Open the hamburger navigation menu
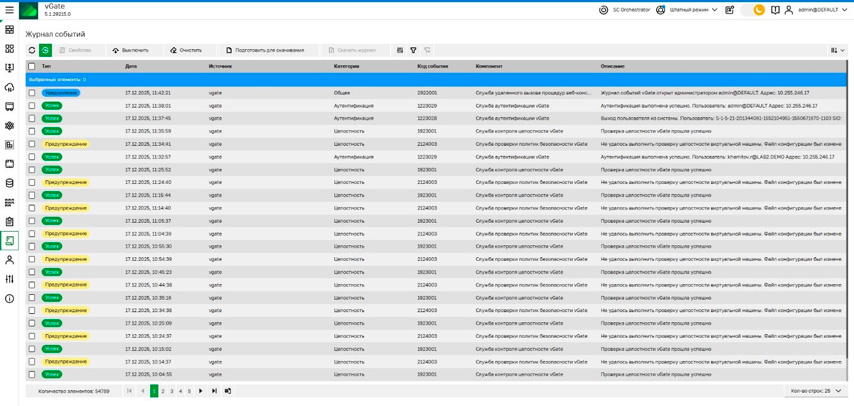 [10, 10]
